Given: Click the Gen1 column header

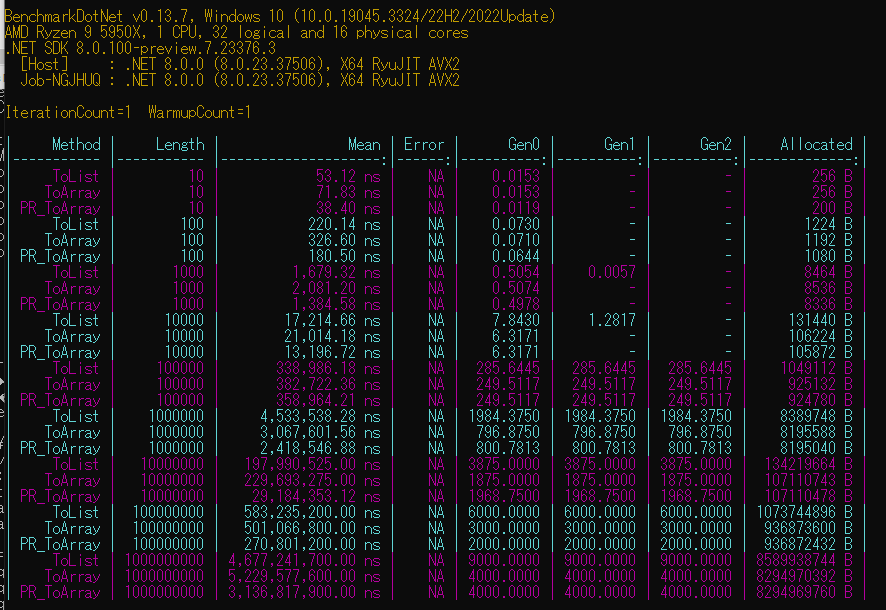Looking at the screenshot, I should point(620,145).
